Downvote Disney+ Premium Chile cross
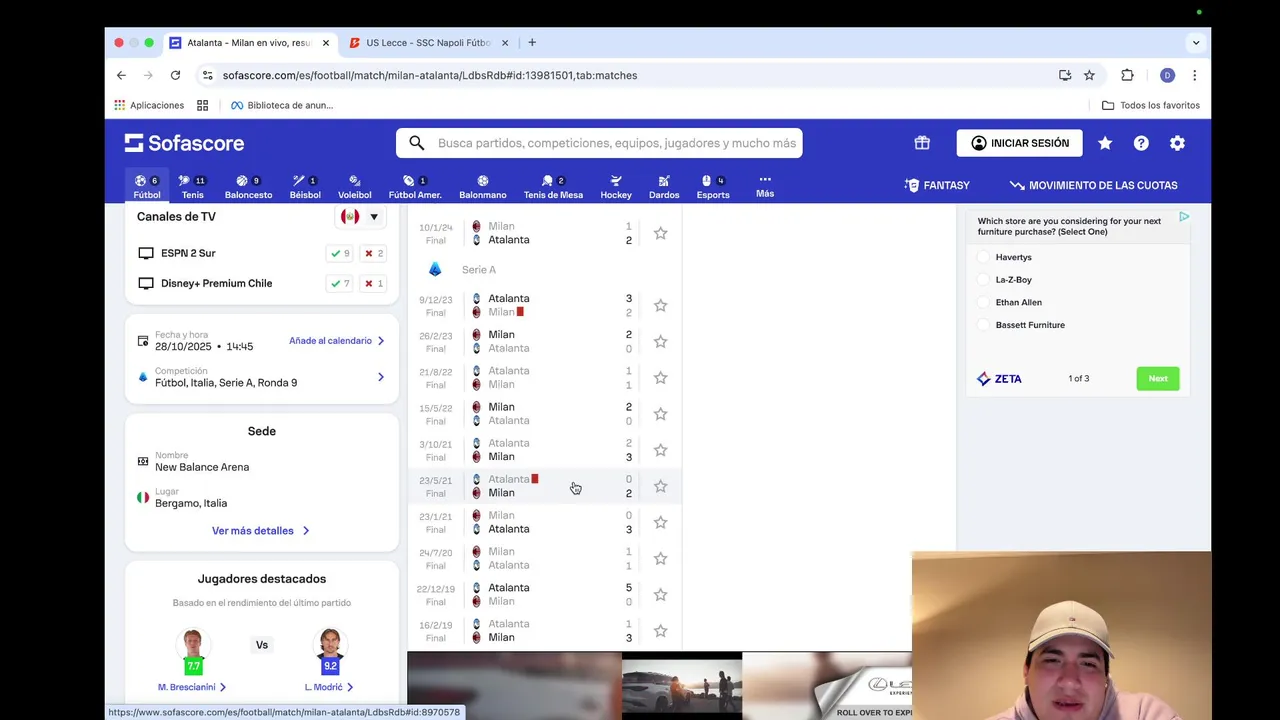This screenshot has height=720, width=1280. tap(374, 283)
